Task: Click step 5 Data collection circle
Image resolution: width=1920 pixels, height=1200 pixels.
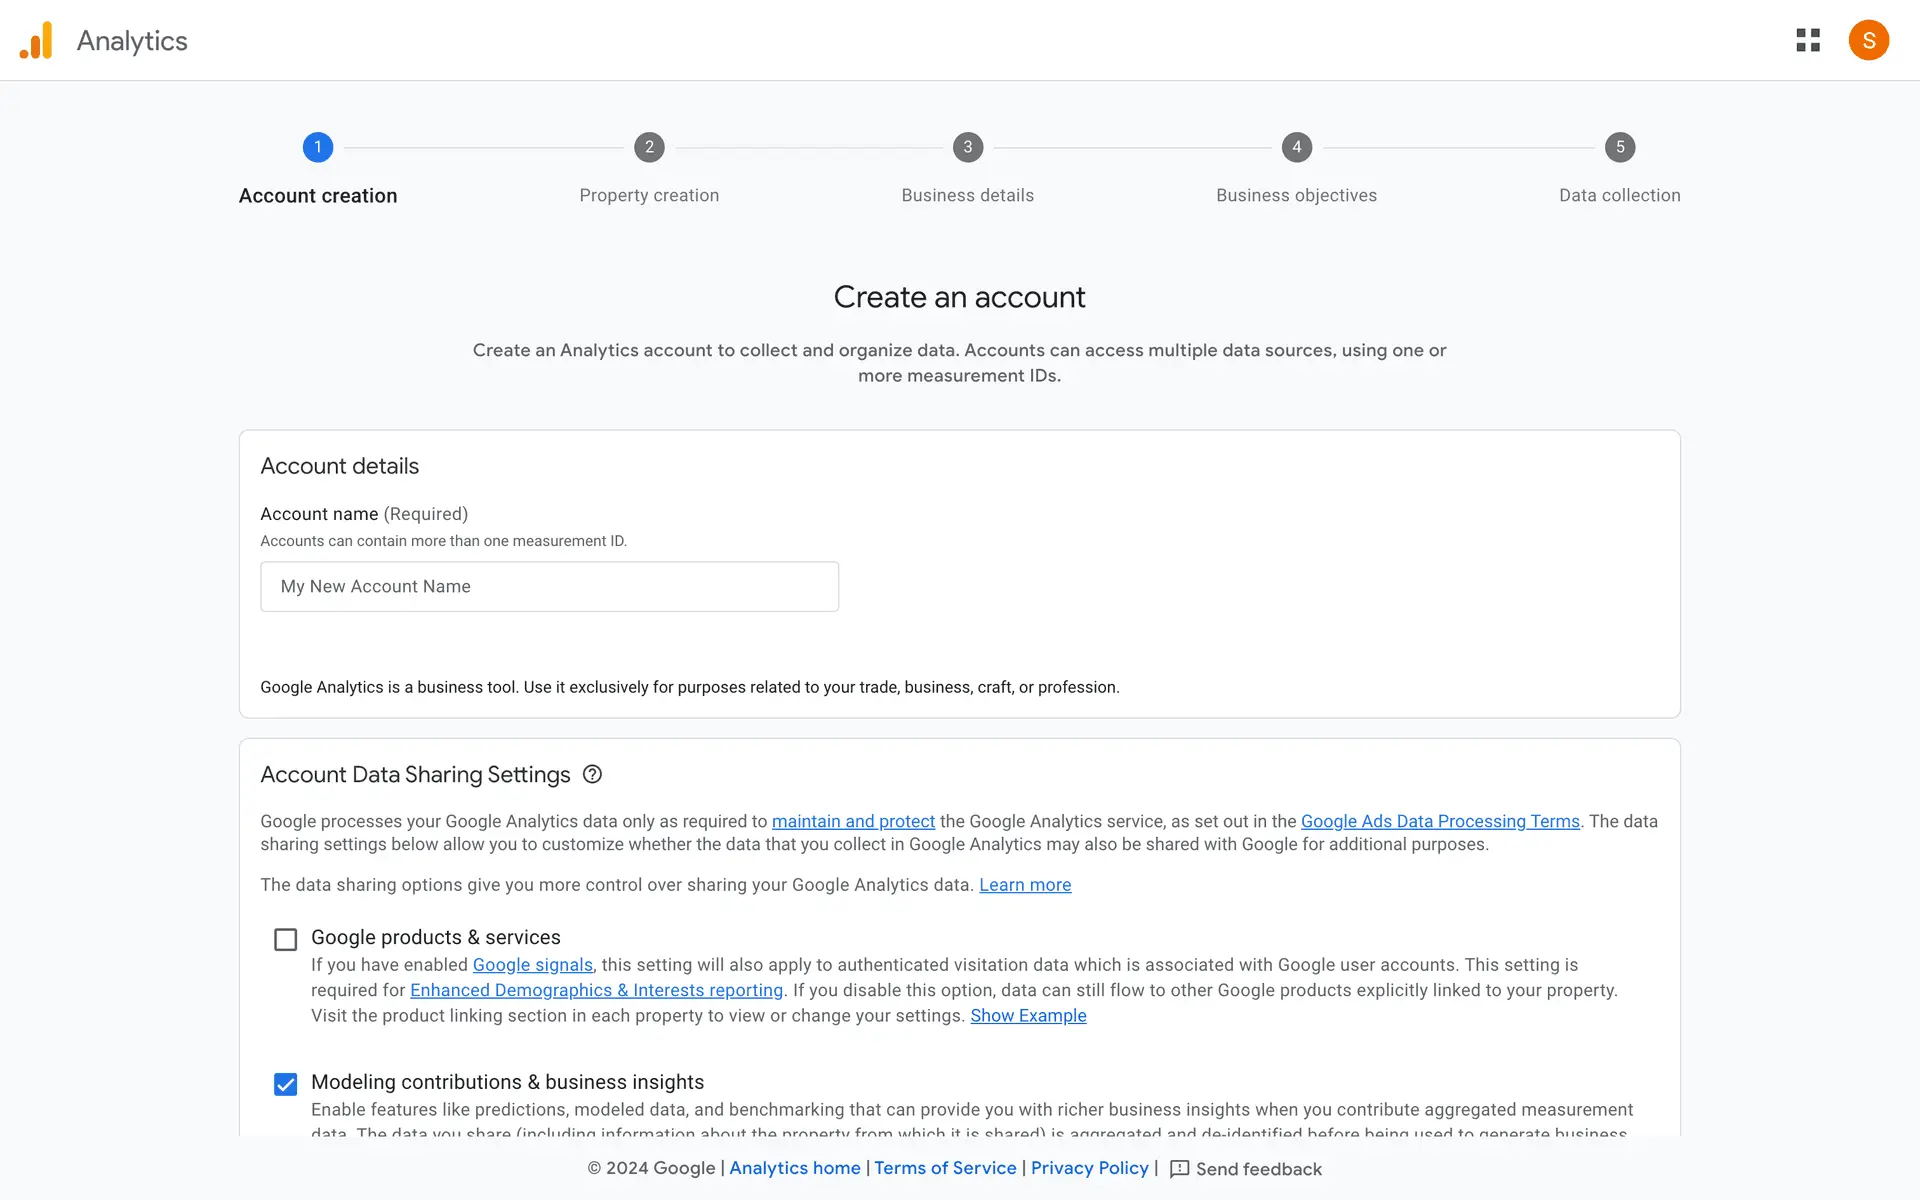Action: 1620,147
